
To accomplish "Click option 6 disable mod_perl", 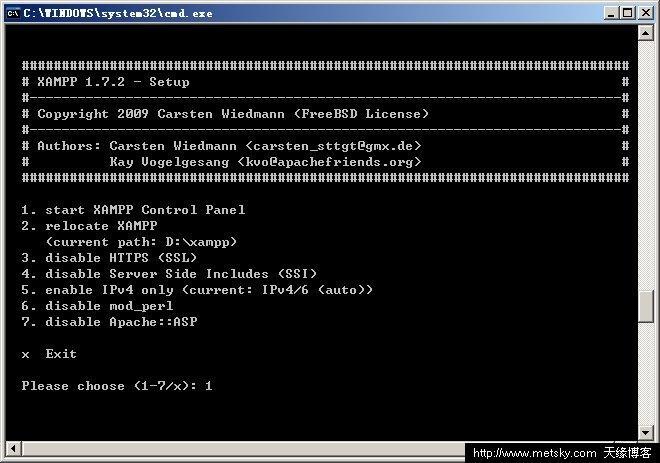I will 97,306.
